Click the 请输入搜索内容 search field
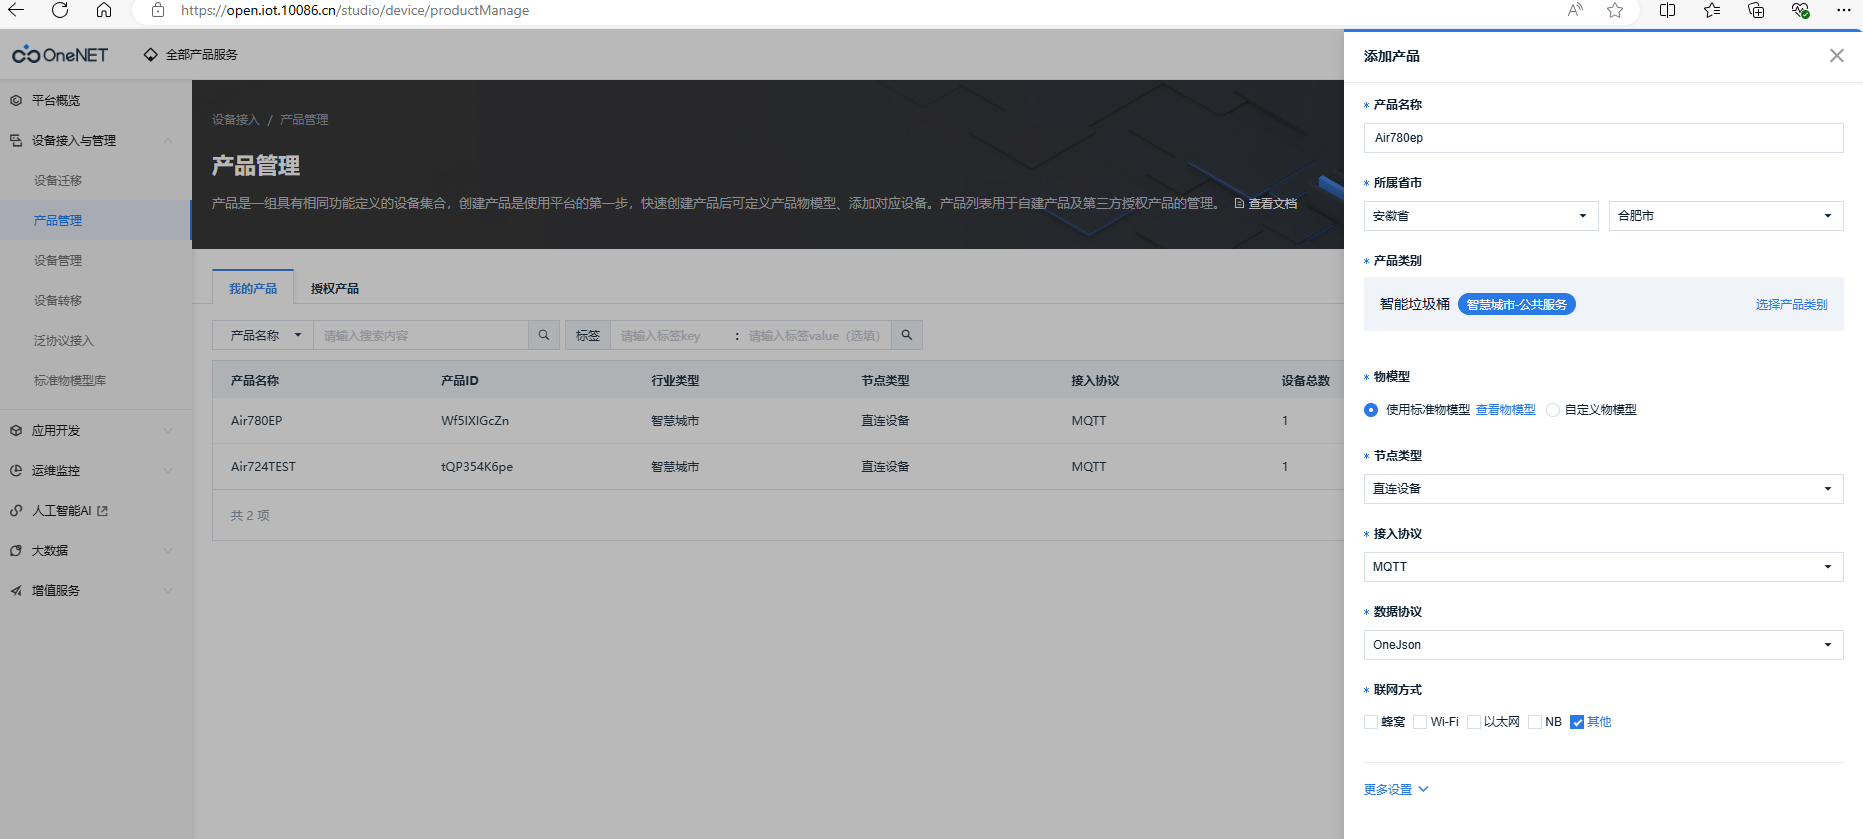 point(421,335)
